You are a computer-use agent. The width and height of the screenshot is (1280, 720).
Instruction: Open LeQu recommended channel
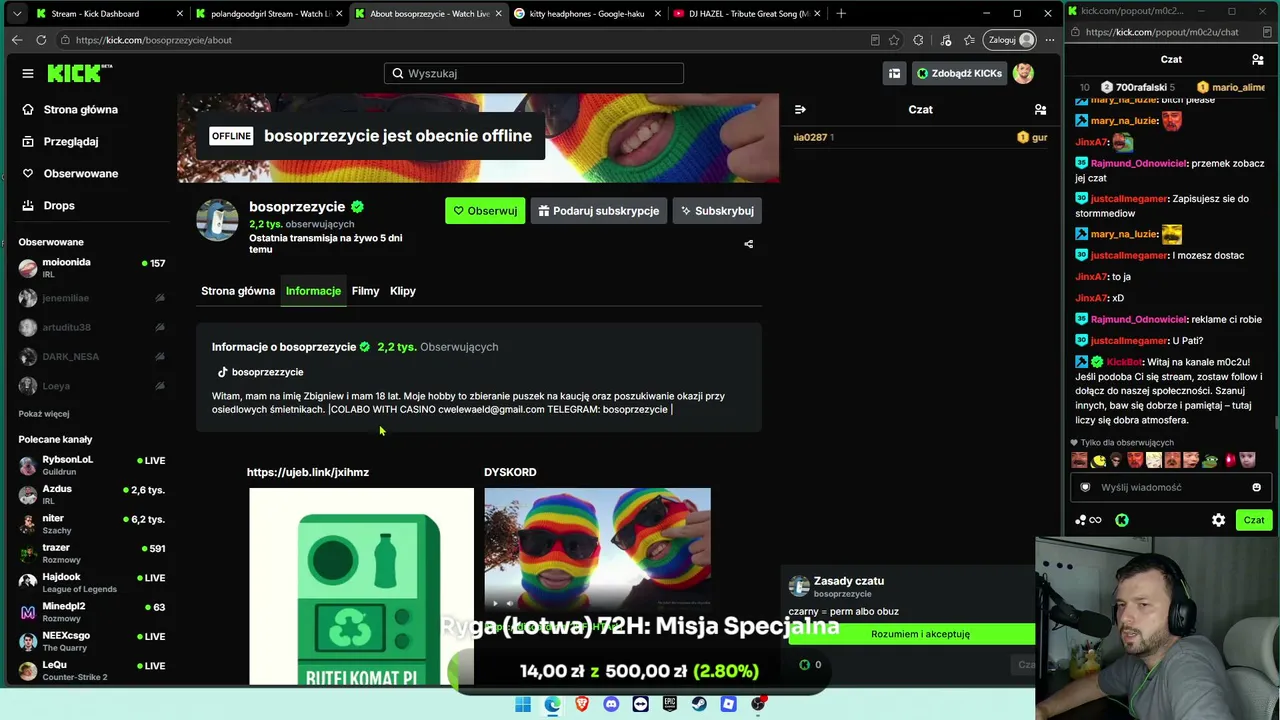click(x=90, y=670)
